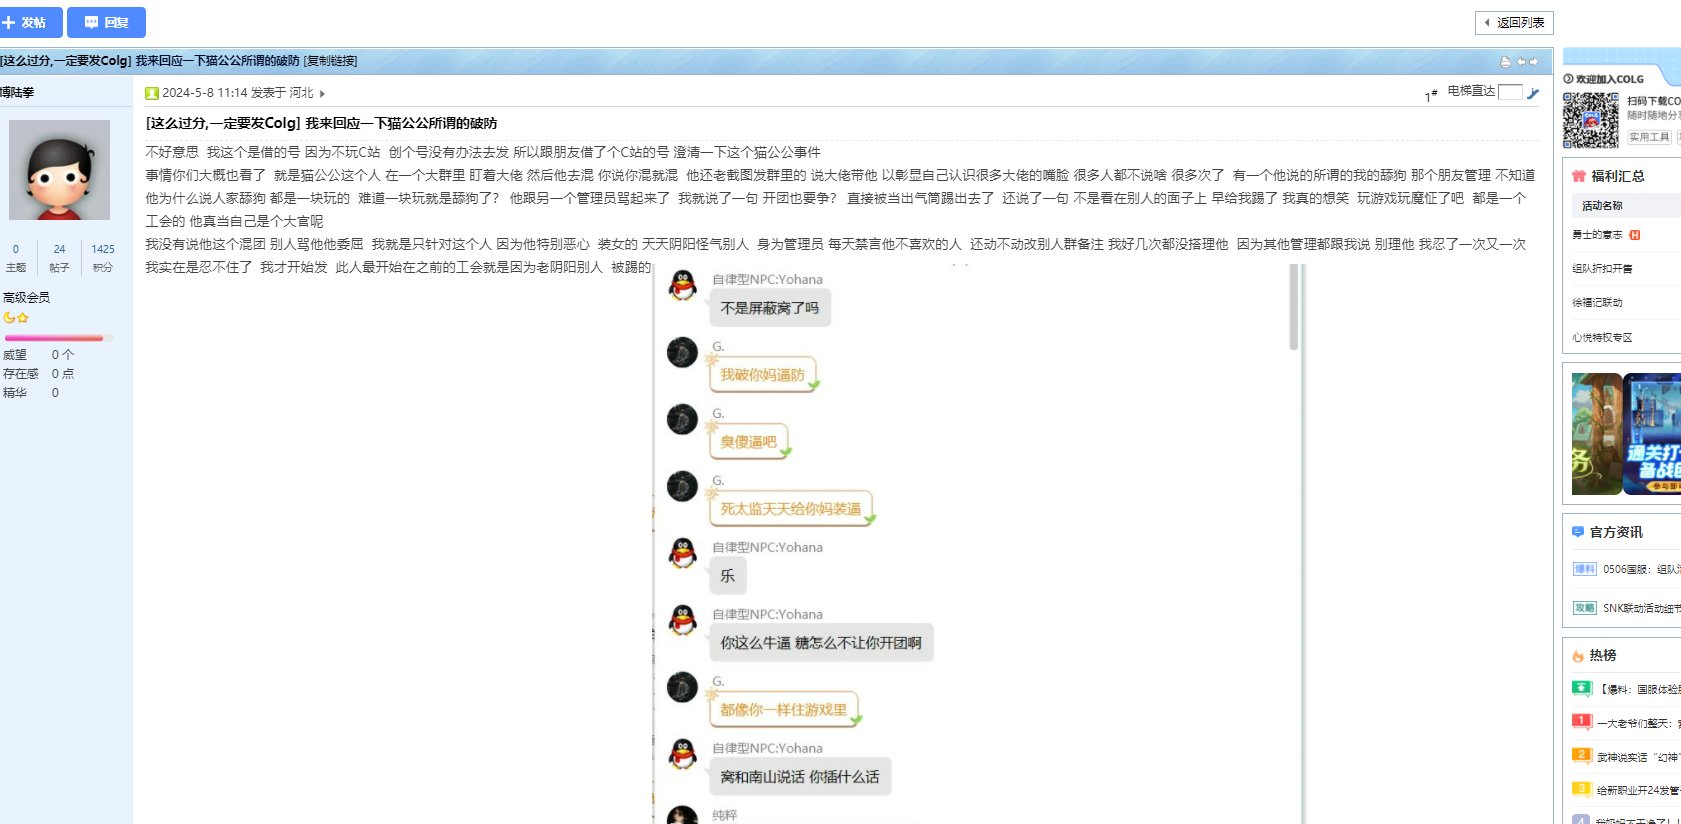The image size is (1681, 824).
Task: Click the gift icon beside 福利汇总
Action: [1578, 176]
